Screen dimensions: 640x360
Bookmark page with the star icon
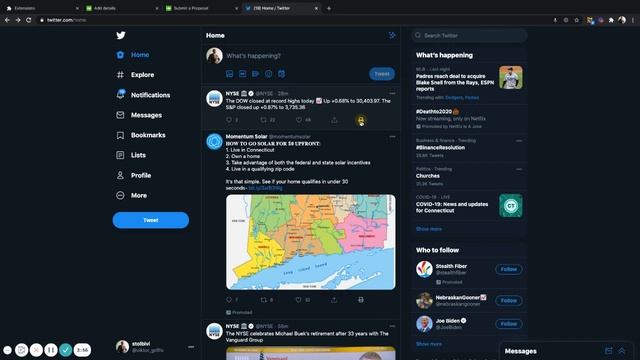[576, 20]
